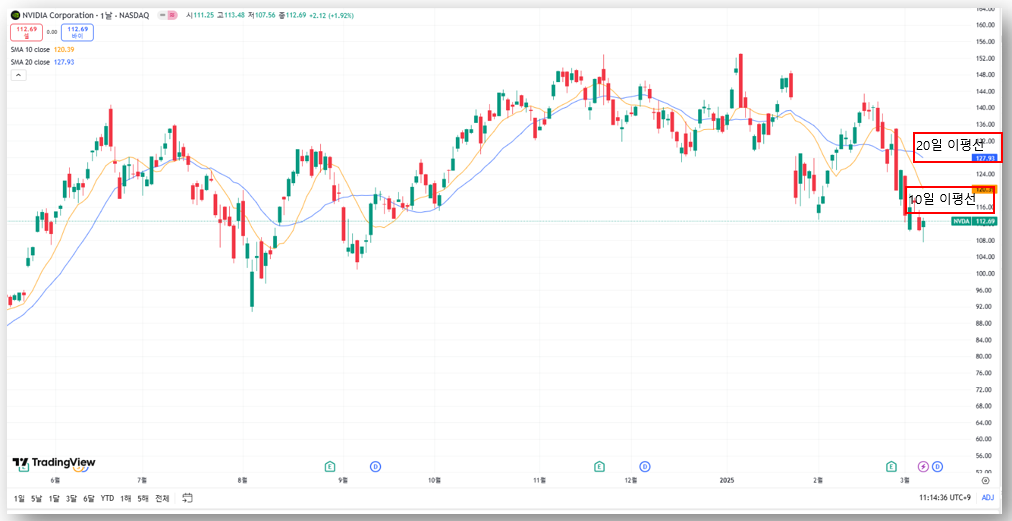The width and height of the screenshot is (1012, 521).
Task: Click the earnings E marker before 12월
Action: [x=599, y=466]
